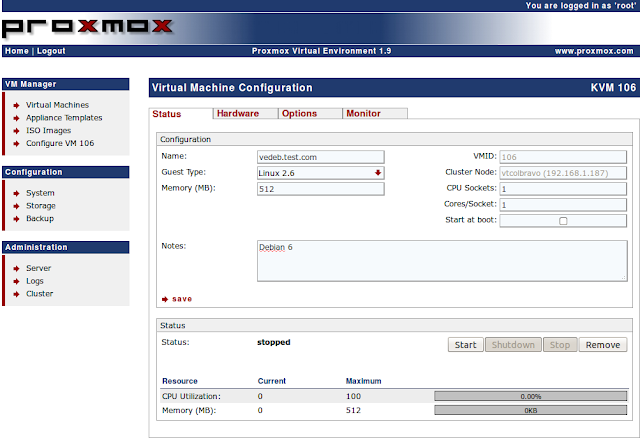This screenshot has height=438, width=640.
Task: Click the CPU Sockets input field
Action: coord(563,189)
